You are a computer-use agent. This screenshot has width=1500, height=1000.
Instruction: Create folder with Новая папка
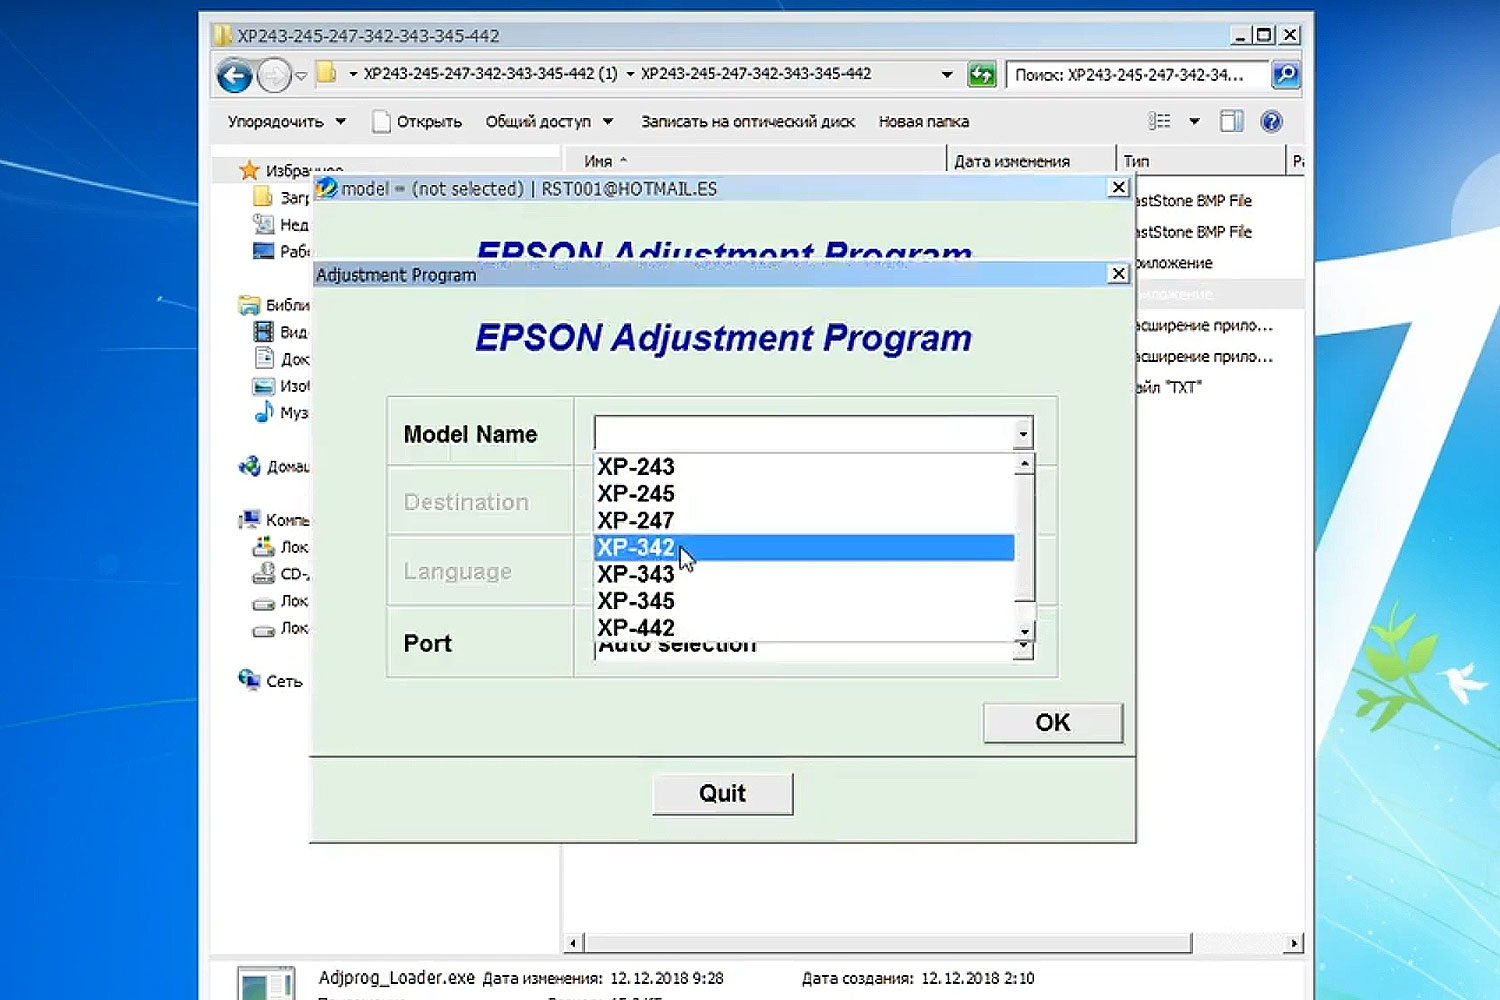[924, 122]
